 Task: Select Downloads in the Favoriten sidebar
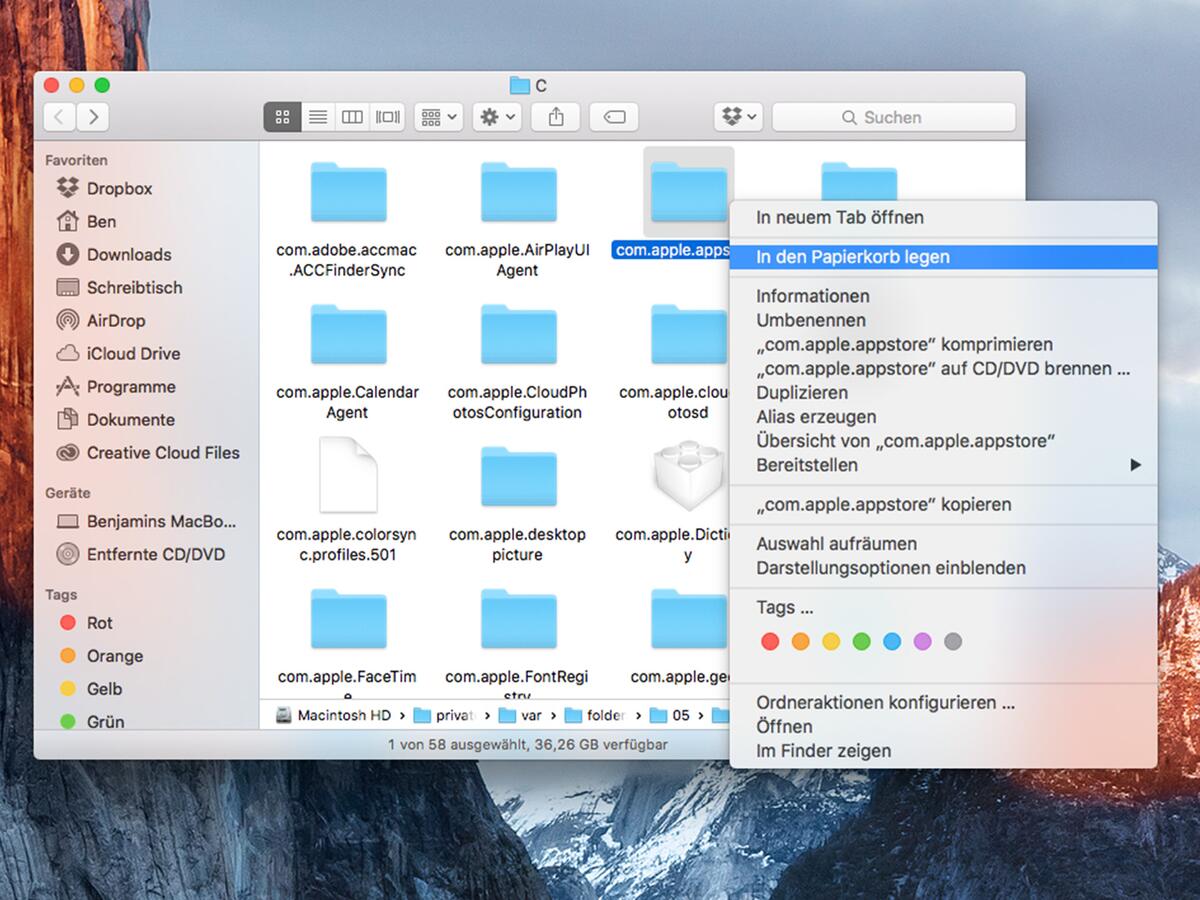(122, 254)
